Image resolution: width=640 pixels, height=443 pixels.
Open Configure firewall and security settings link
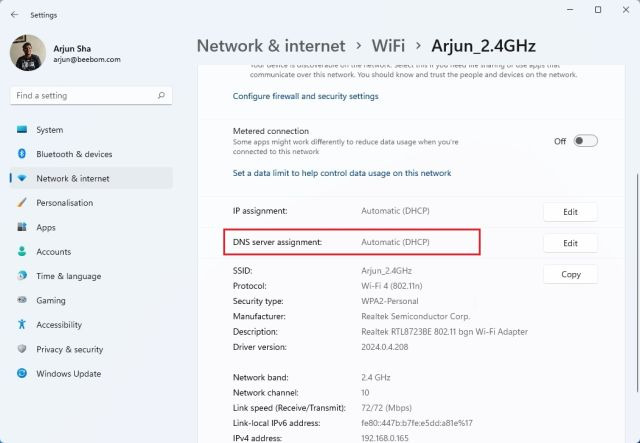click(305, 96)
